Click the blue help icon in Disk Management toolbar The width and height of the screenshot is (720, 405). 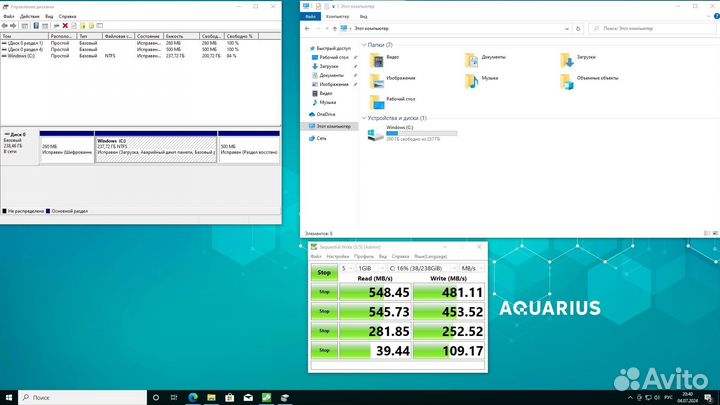[36, 26]
